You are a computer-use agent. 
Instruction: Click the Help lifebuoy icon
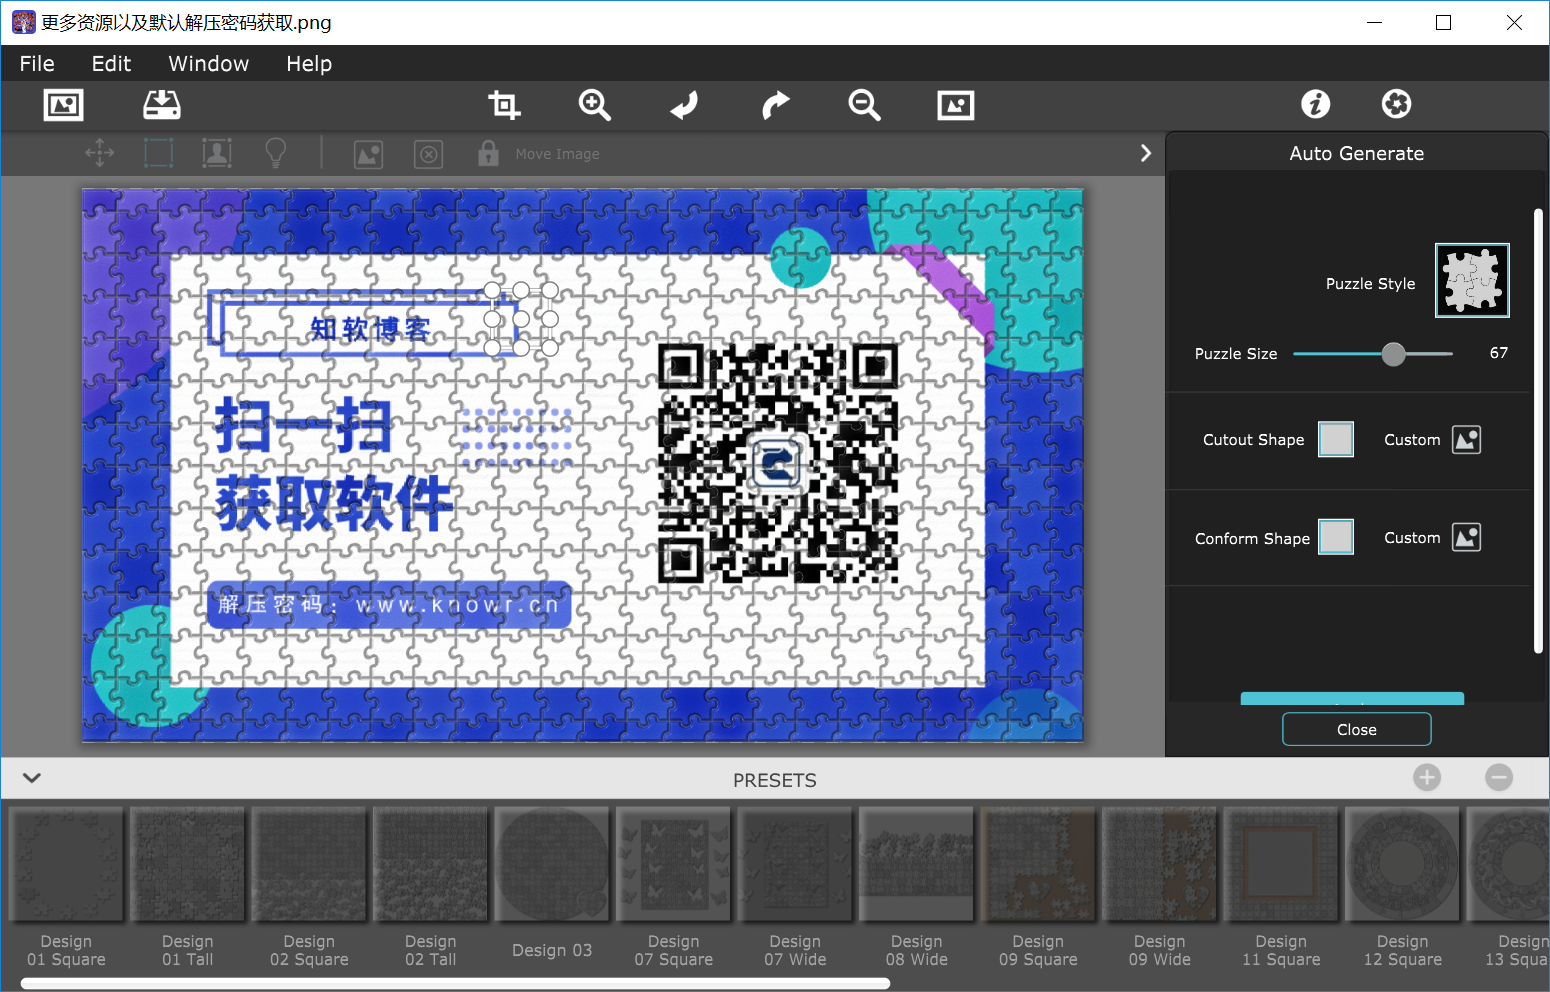1396,104
